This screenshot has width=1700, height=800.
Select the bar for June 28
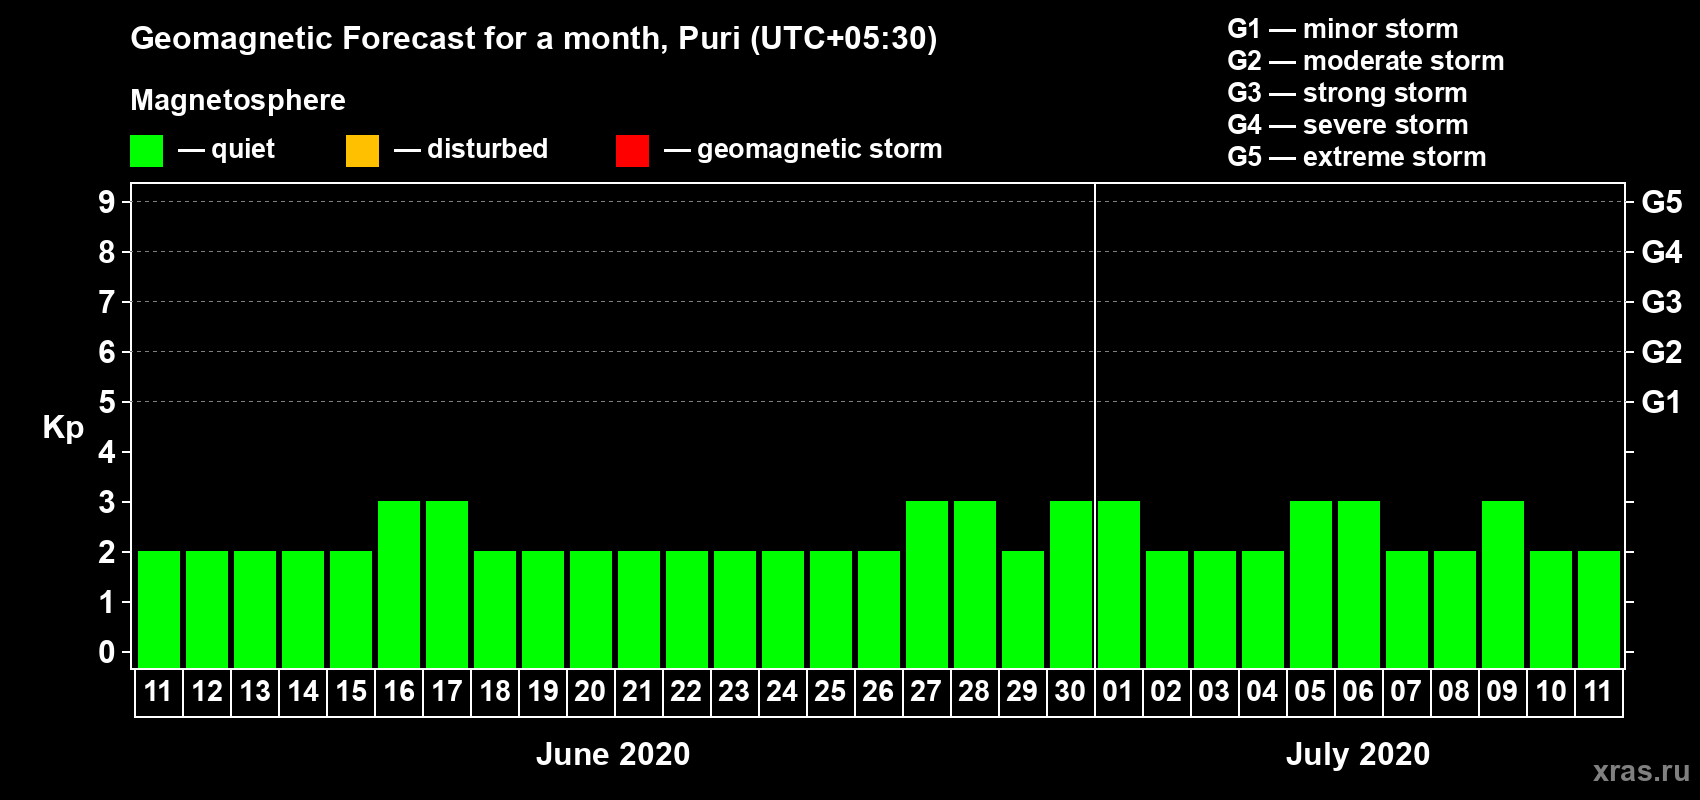975,584
